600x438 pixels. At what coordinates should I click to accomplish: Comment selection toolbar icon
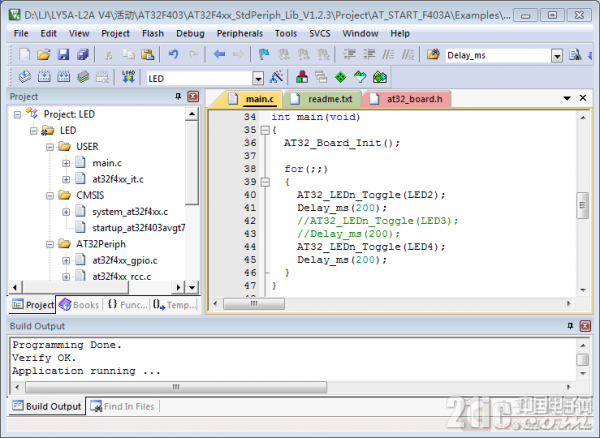tap(388, 55)
